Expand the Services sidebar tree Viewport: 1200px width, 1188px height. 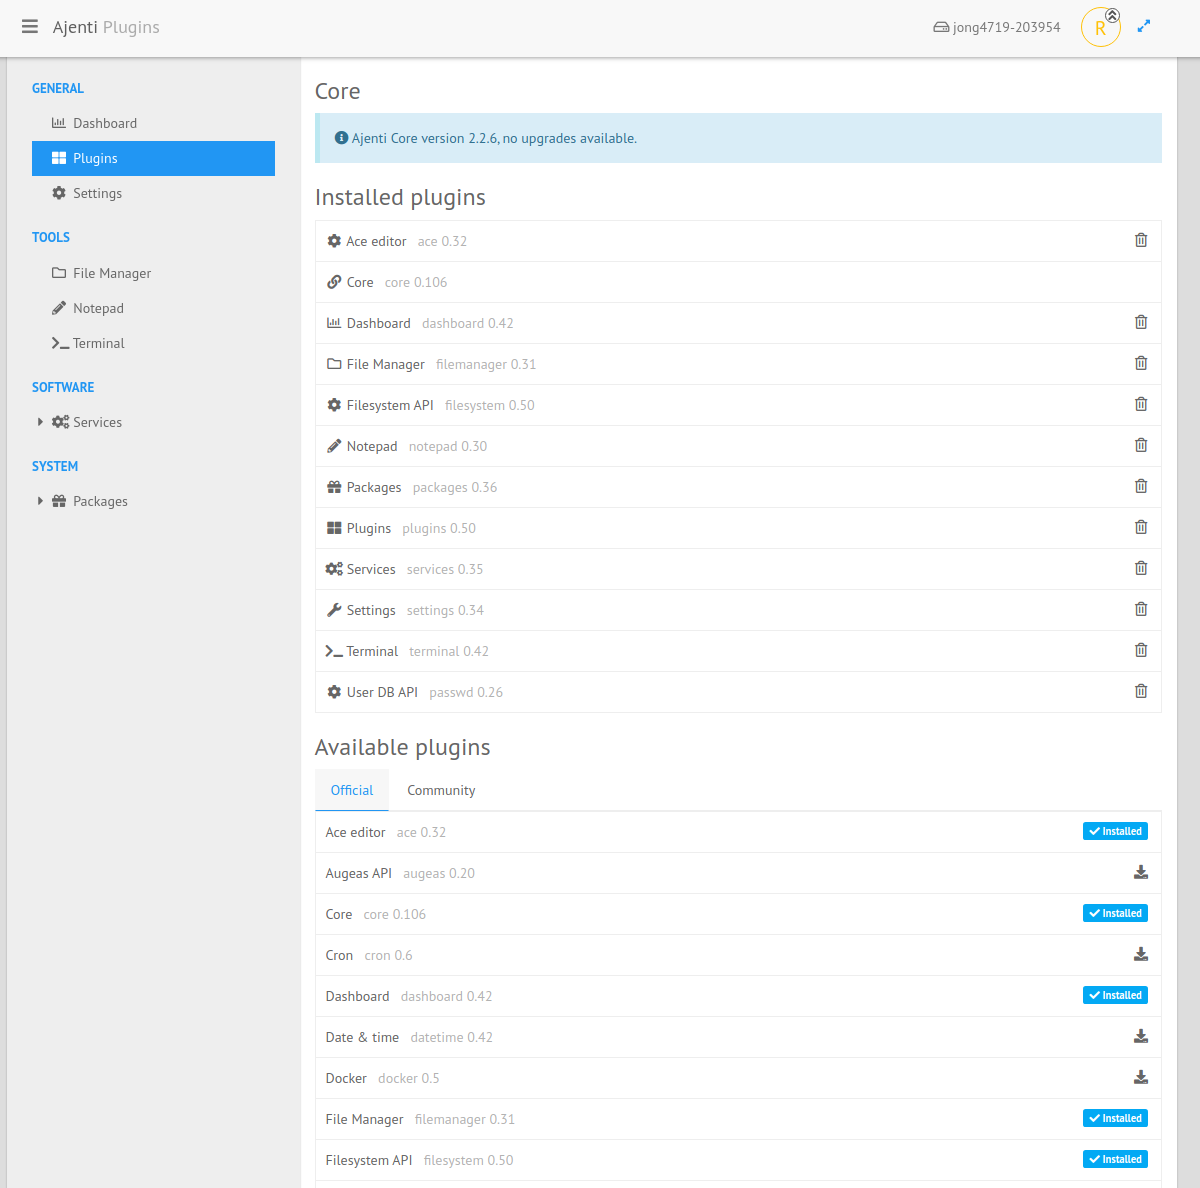(x=40, y=422)
